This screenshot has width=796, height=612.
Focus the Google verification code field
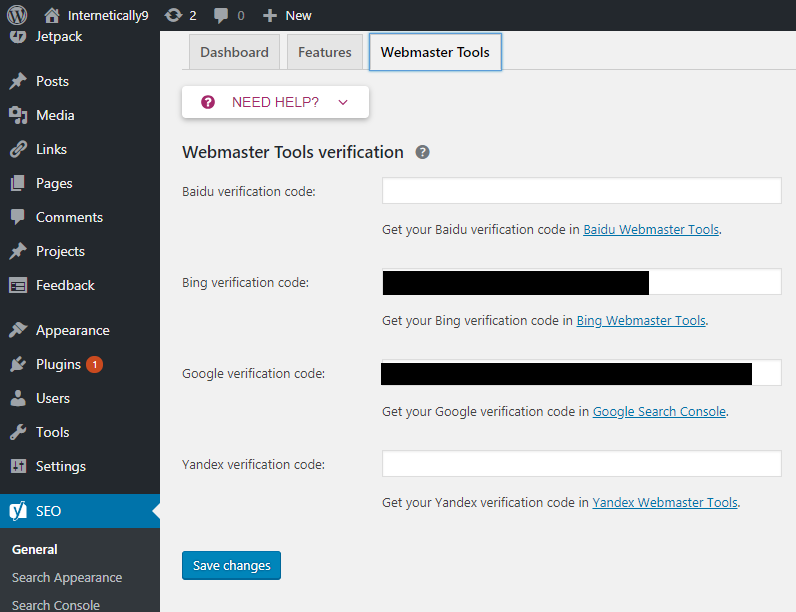point(582,372)
